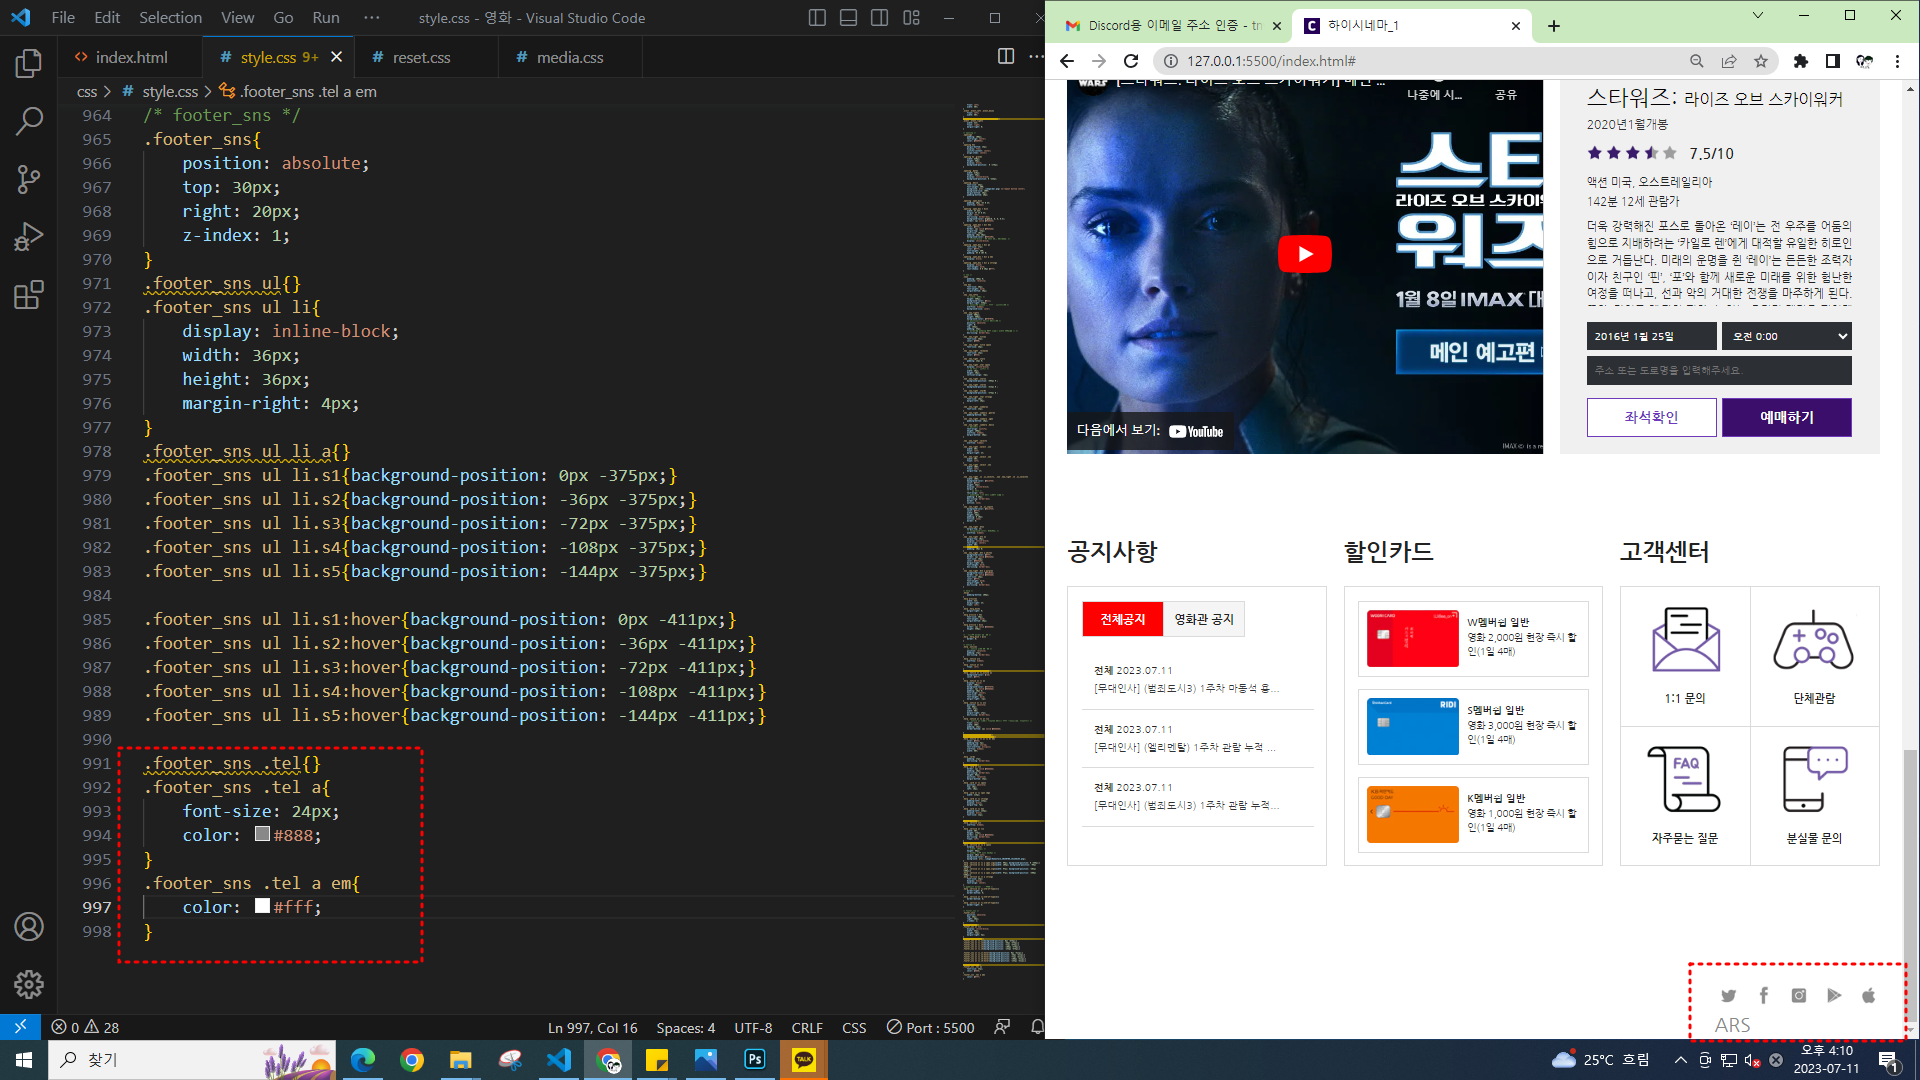
Task: Switch to the reset.css editor tab
Action: point(421,58)
